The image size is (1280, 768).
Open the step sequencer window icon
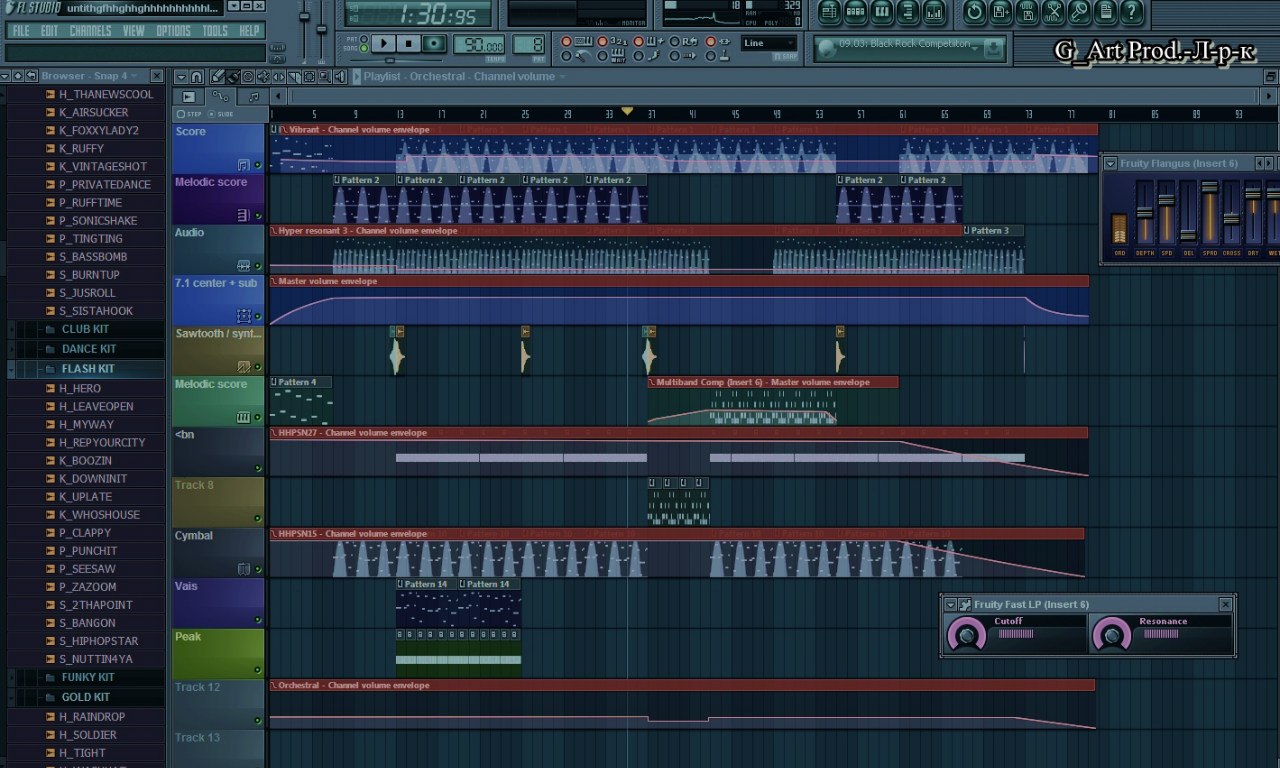pos(855,12)
